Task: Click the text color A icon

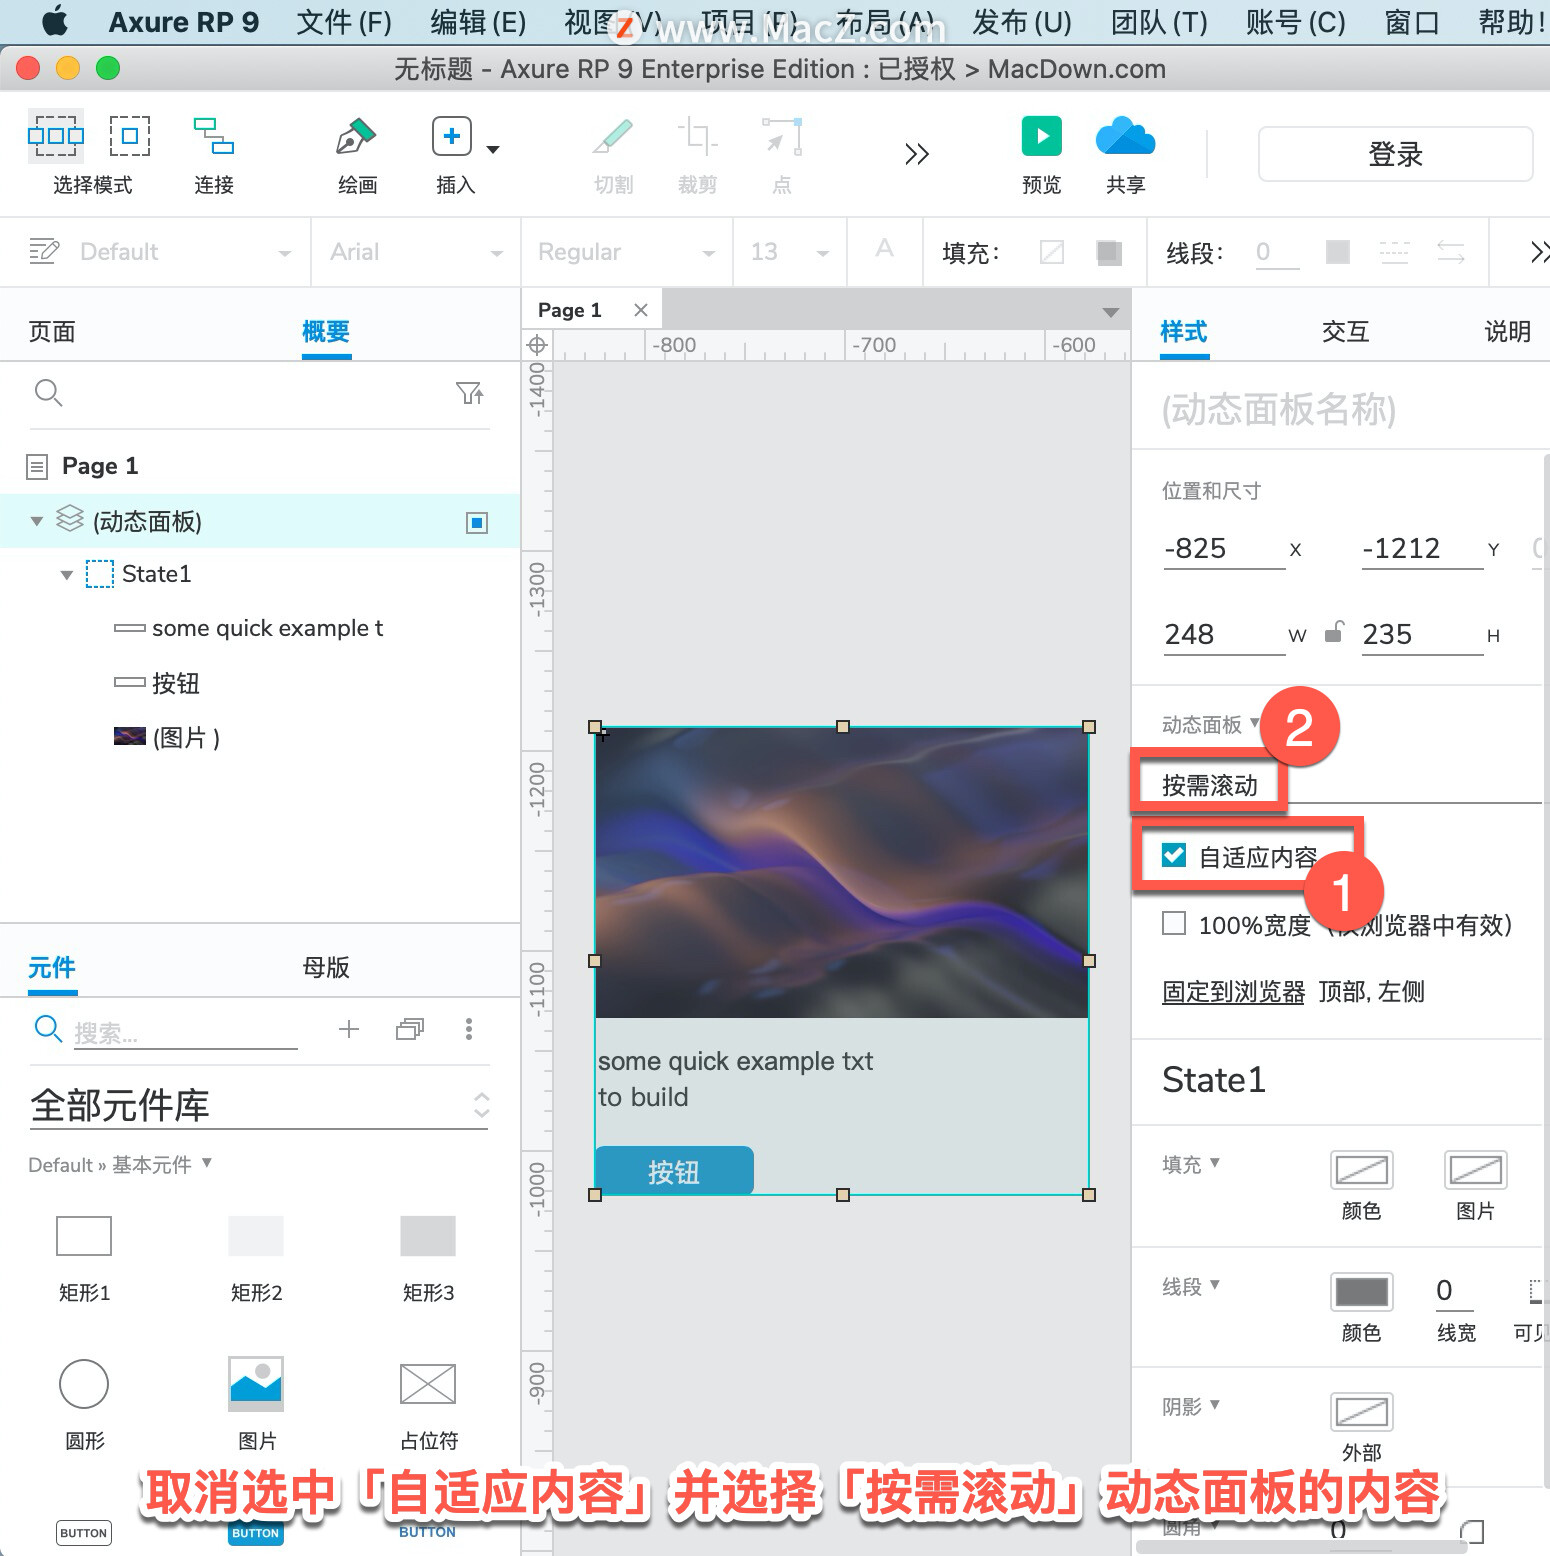Action: click(884, 249)
